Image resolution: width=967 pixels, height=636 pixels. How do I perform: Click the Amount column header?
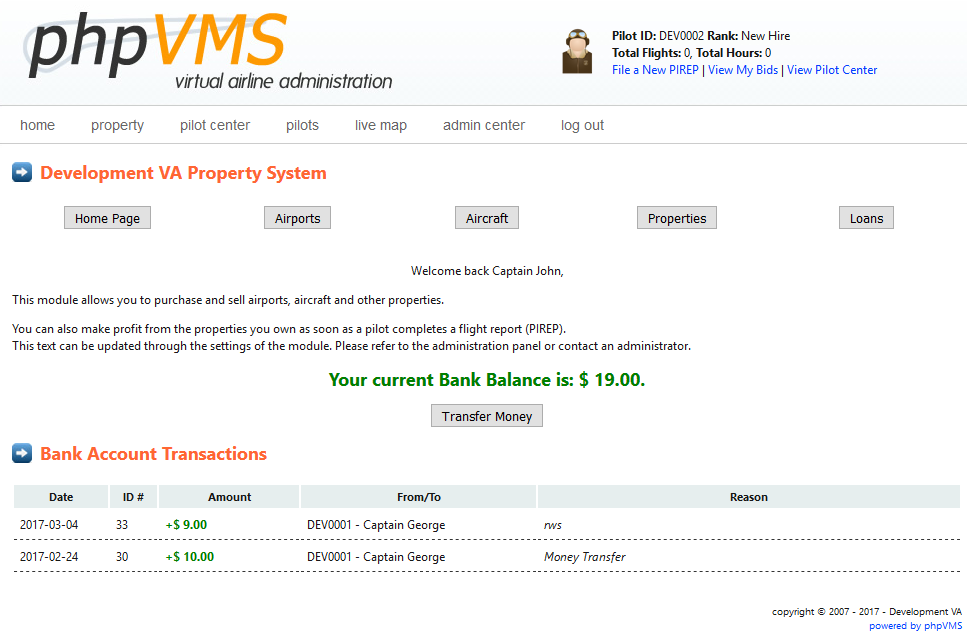(x=229, y=497)
